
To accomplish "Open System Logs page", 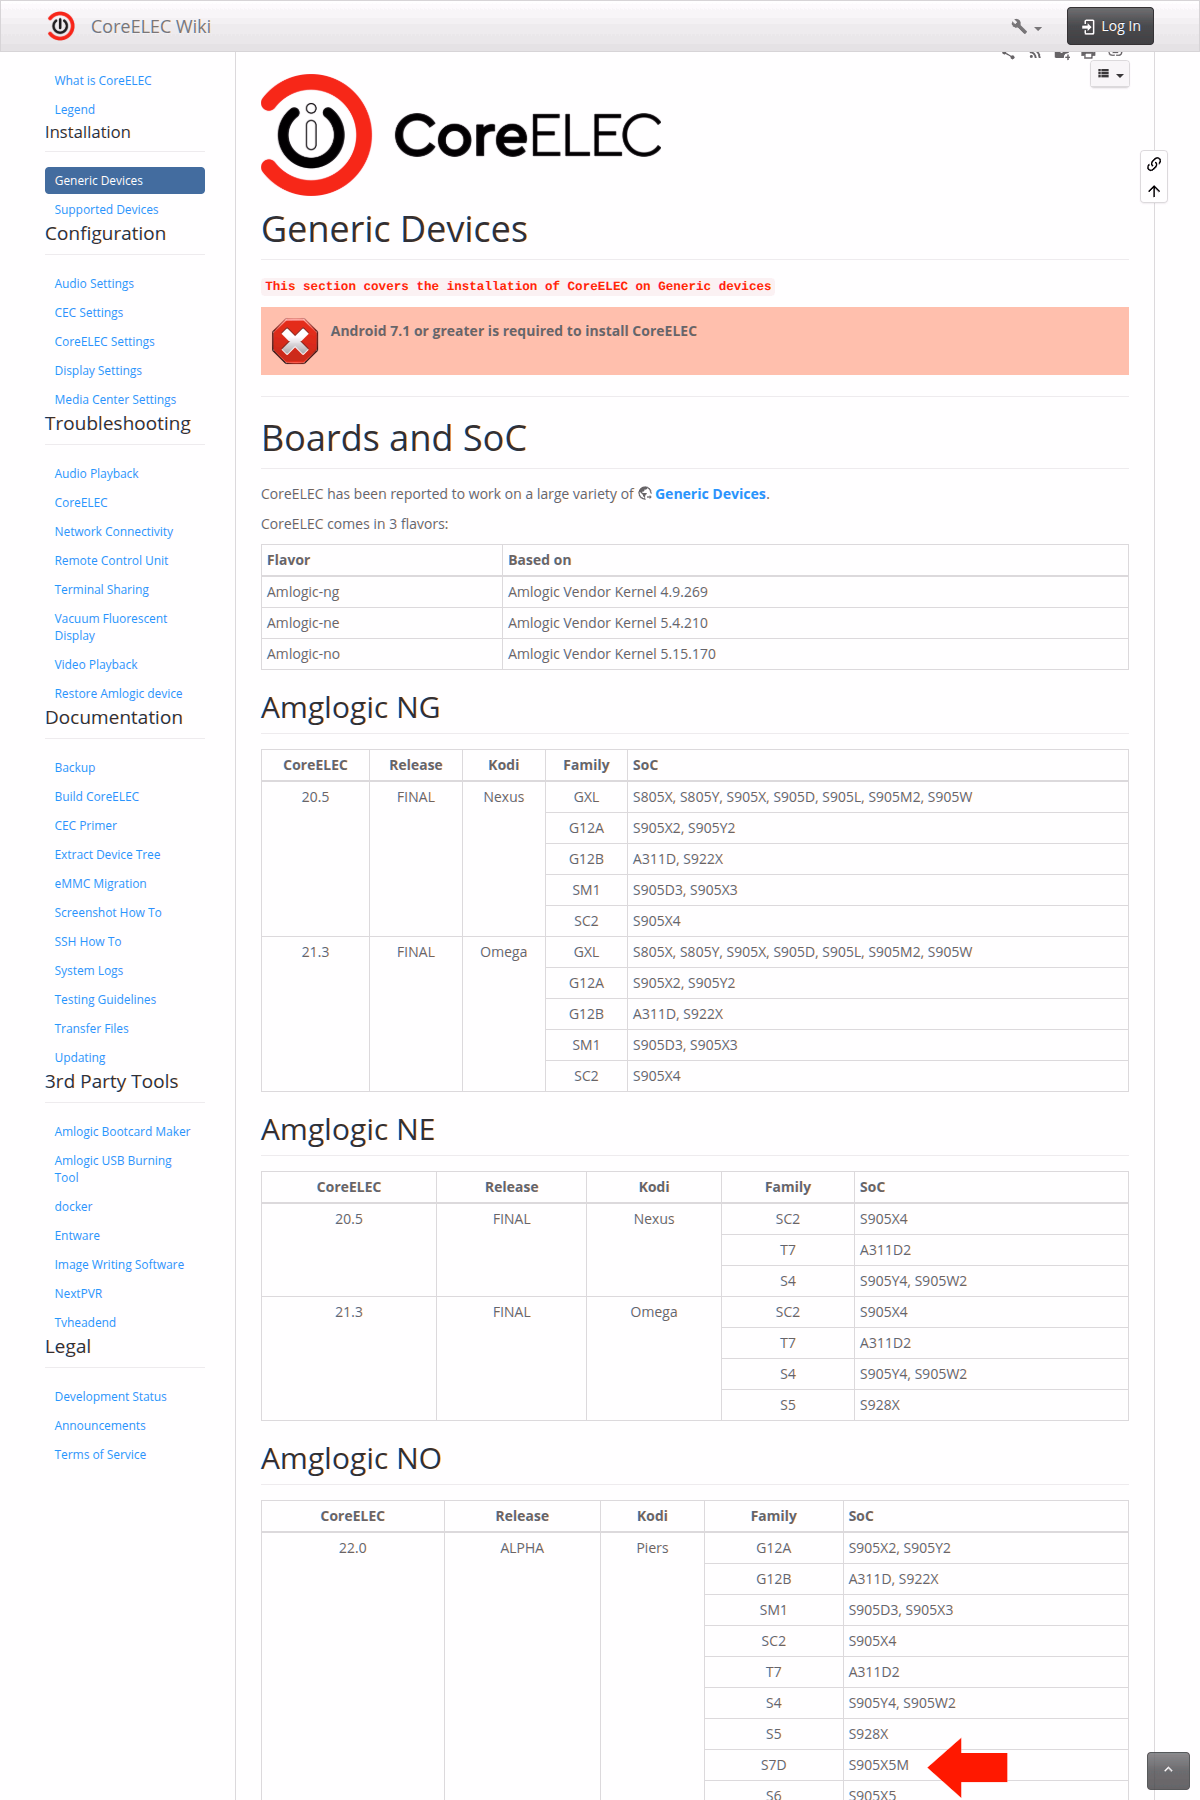I will (x=89, y=971).
